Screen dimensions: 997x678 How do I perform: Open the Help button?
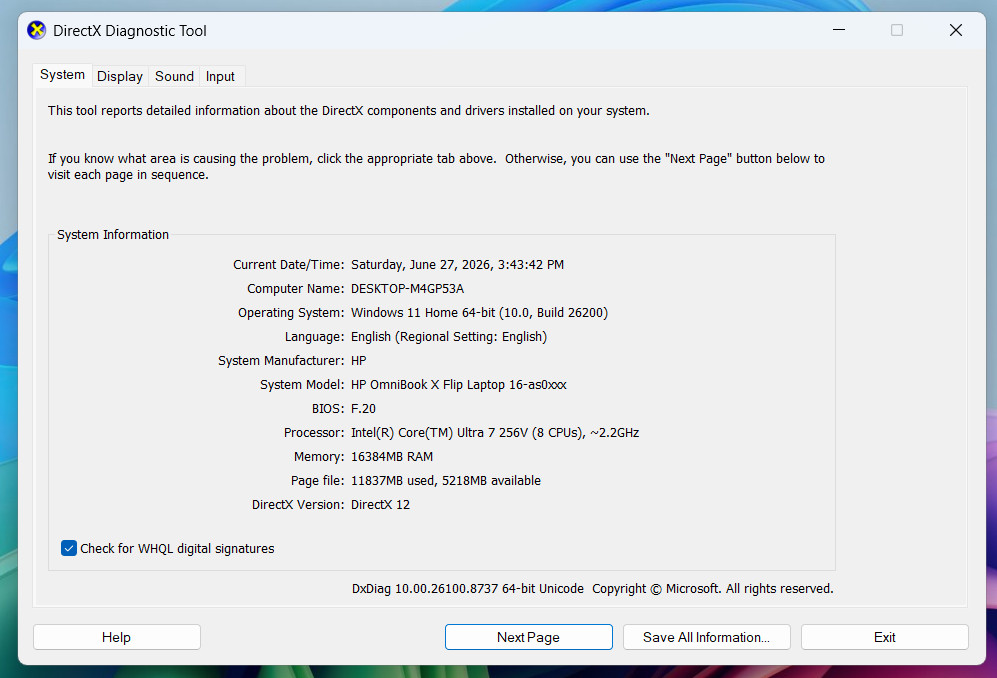(x=116, y=637)
